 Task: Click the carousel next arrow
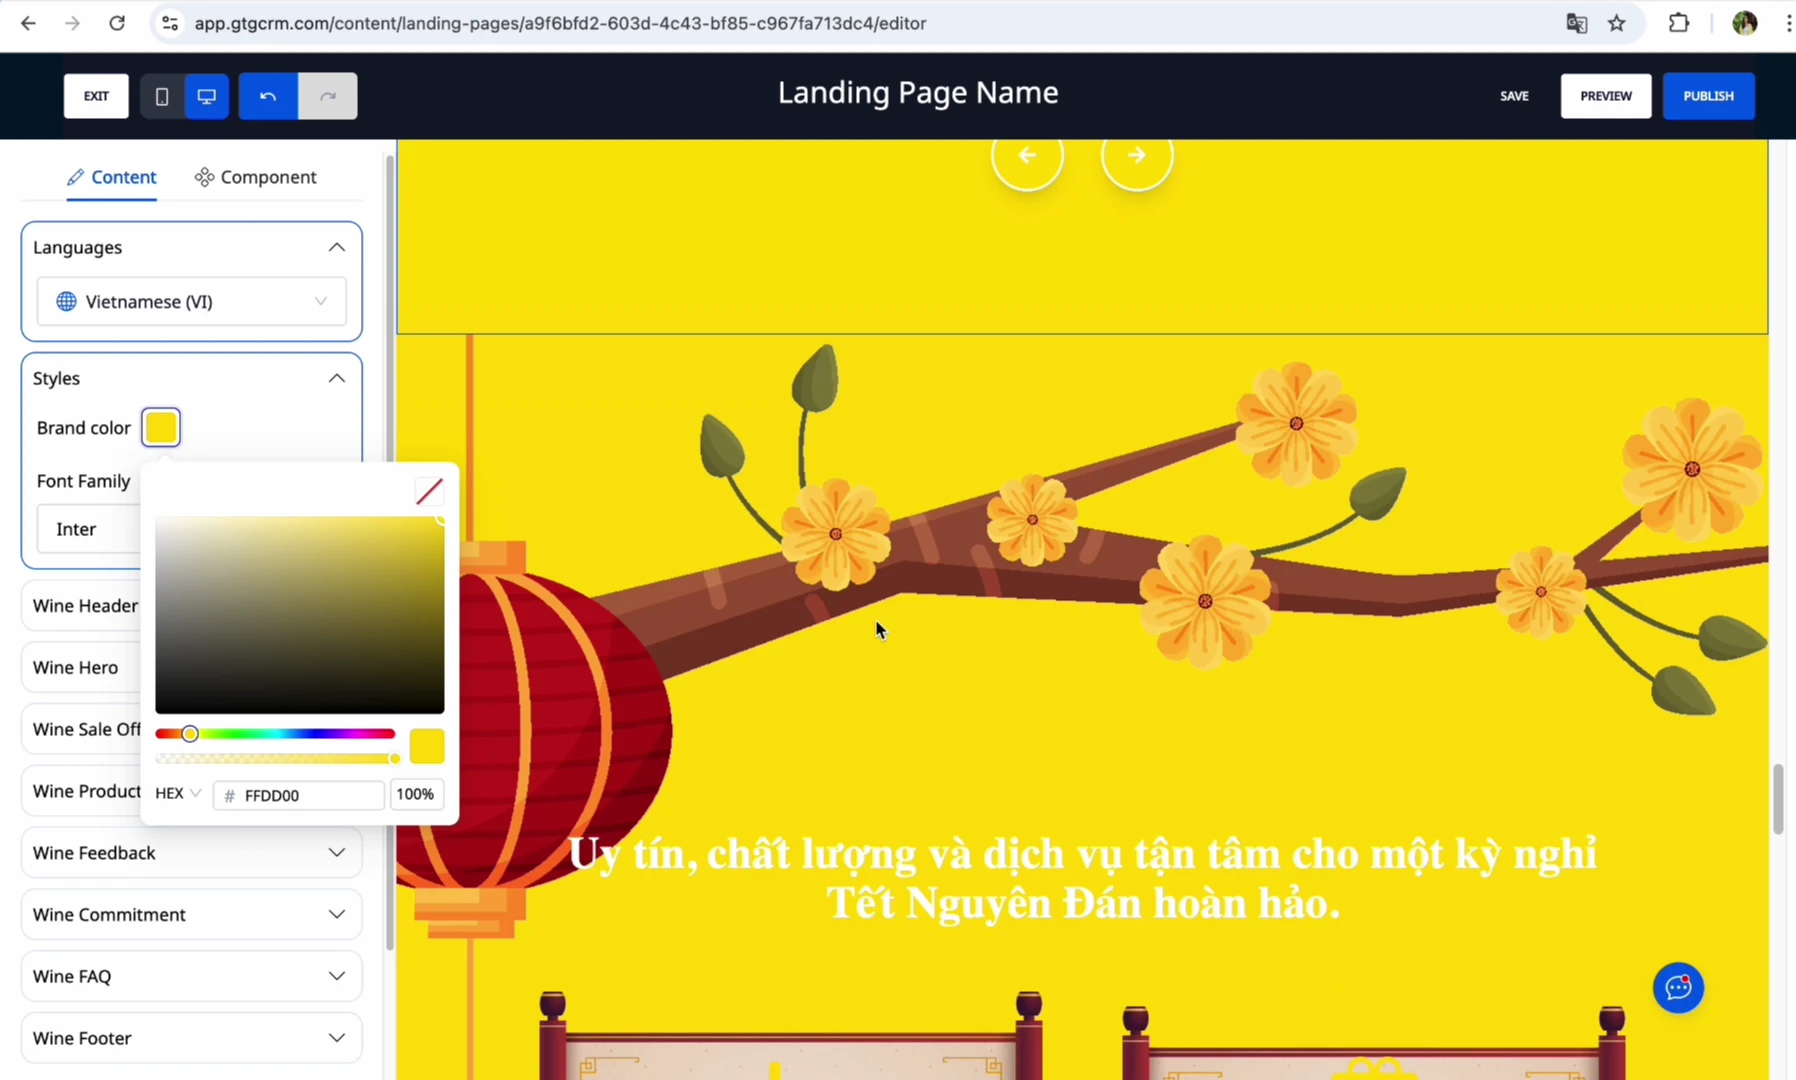point(1137,155)
